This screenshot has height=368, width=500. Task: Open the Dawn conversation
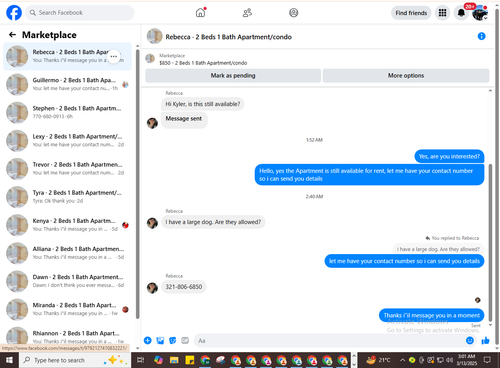[x=67, y=281]
